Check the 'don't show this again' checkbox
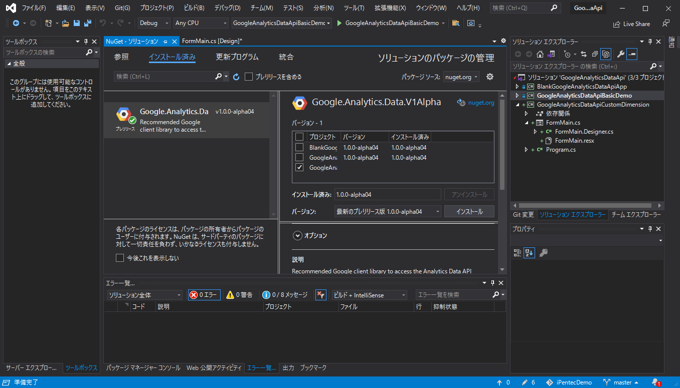This screenshot has height=388, width=680. 120,258
